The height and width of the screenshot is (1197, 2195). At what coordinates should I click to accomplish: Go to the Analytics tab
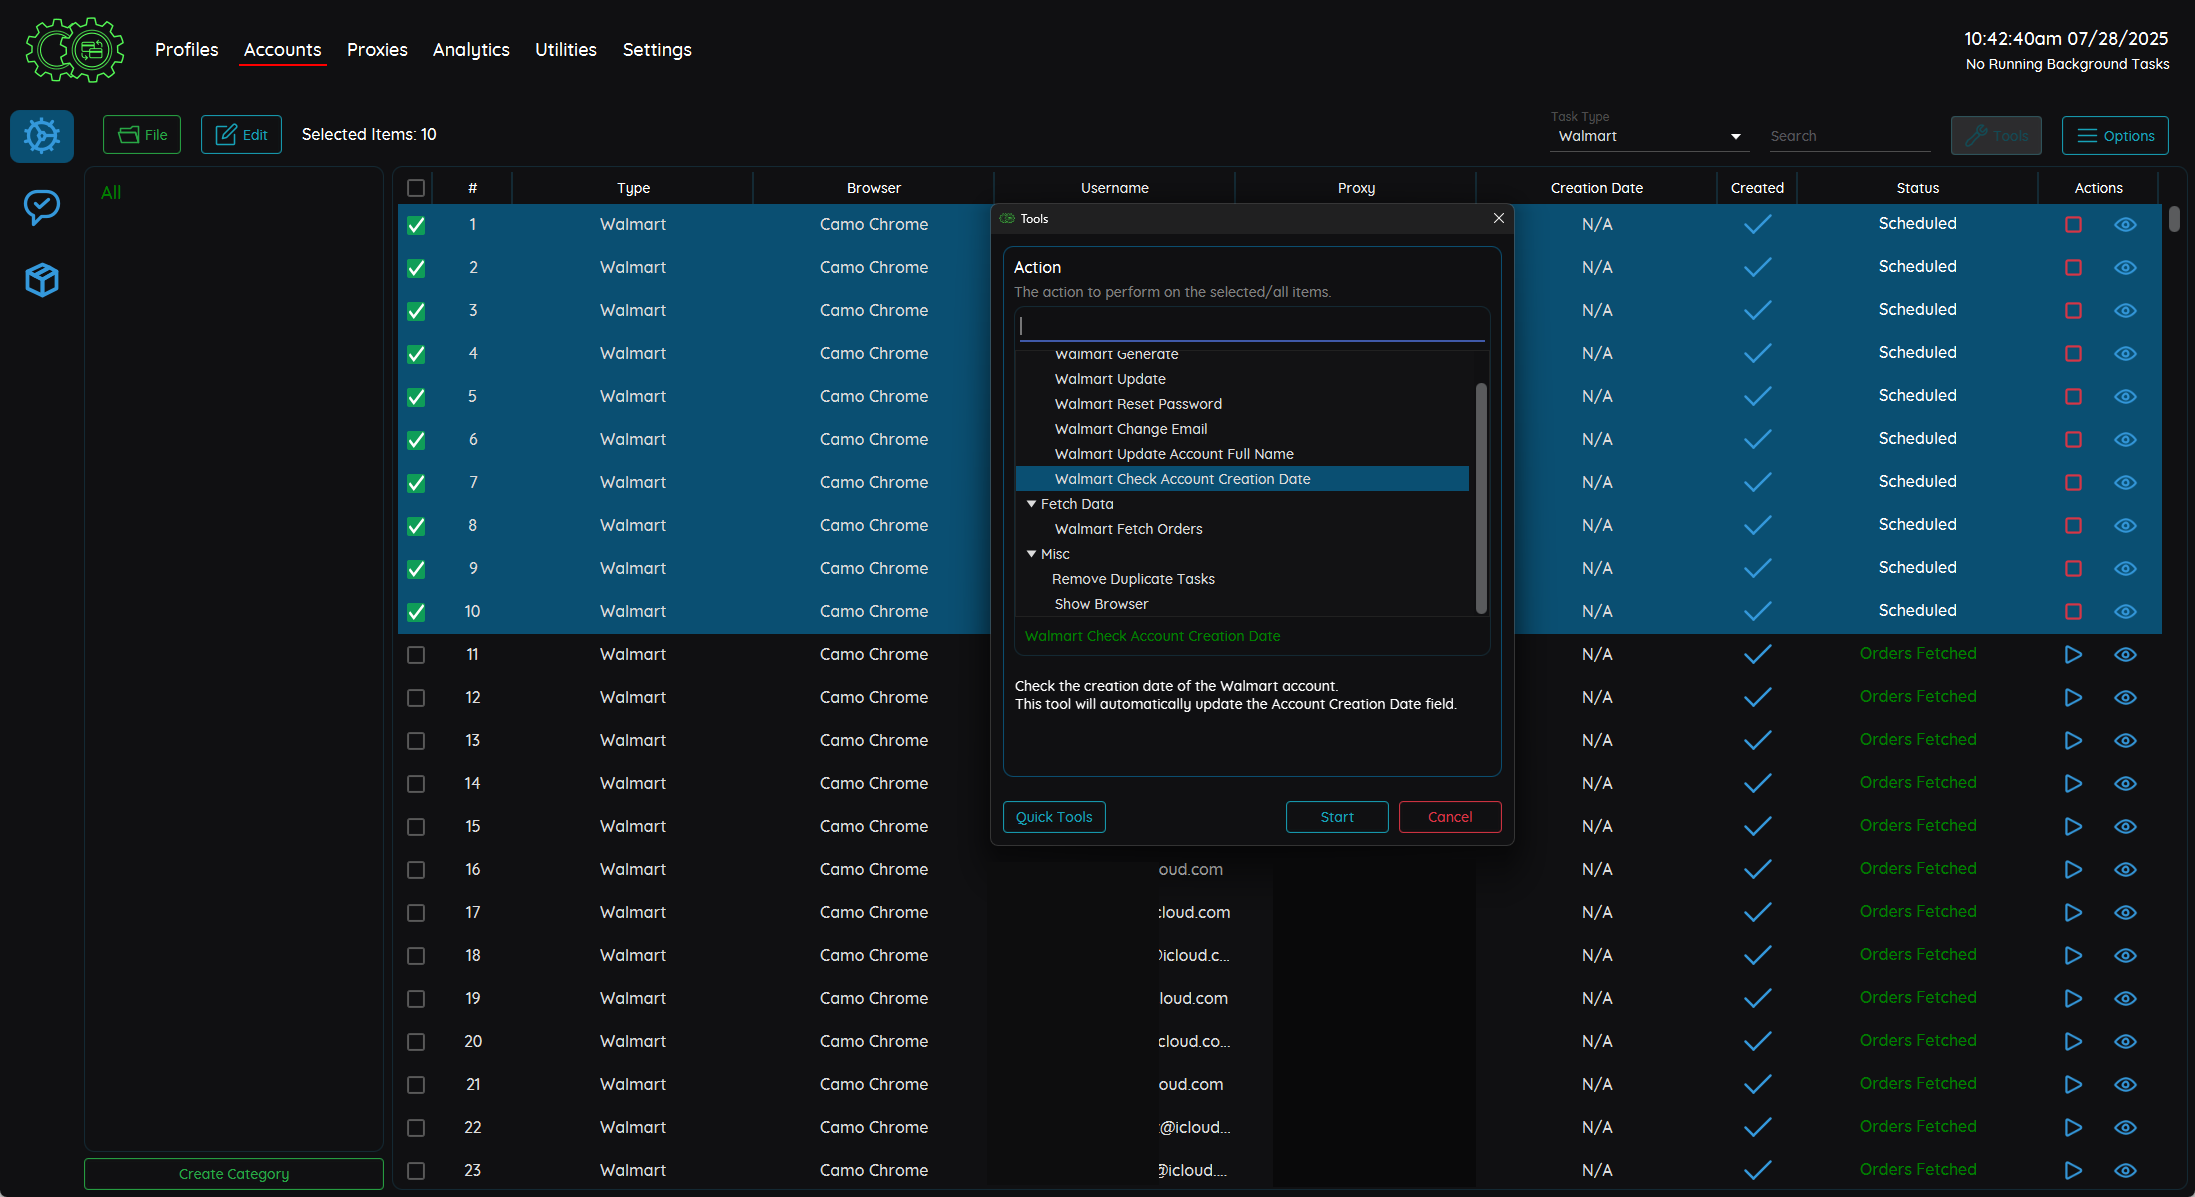click(x=471, y=50)
